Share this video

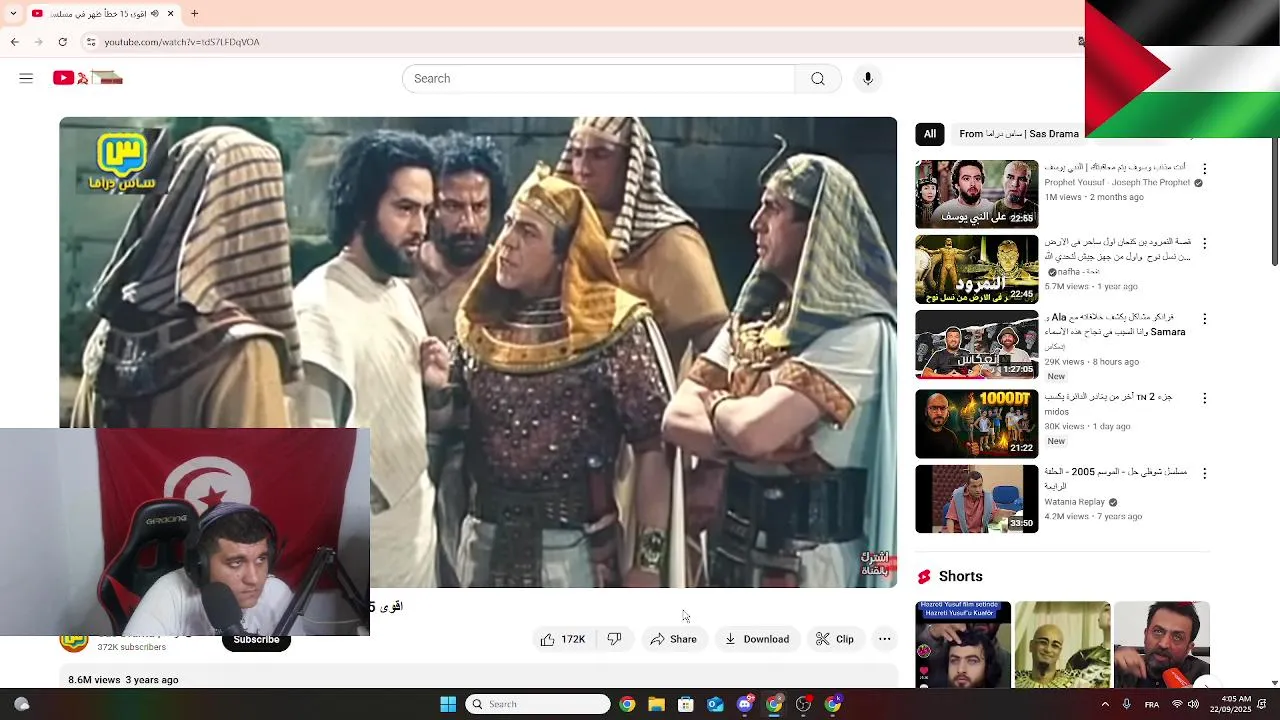click(x=673, y=639)
